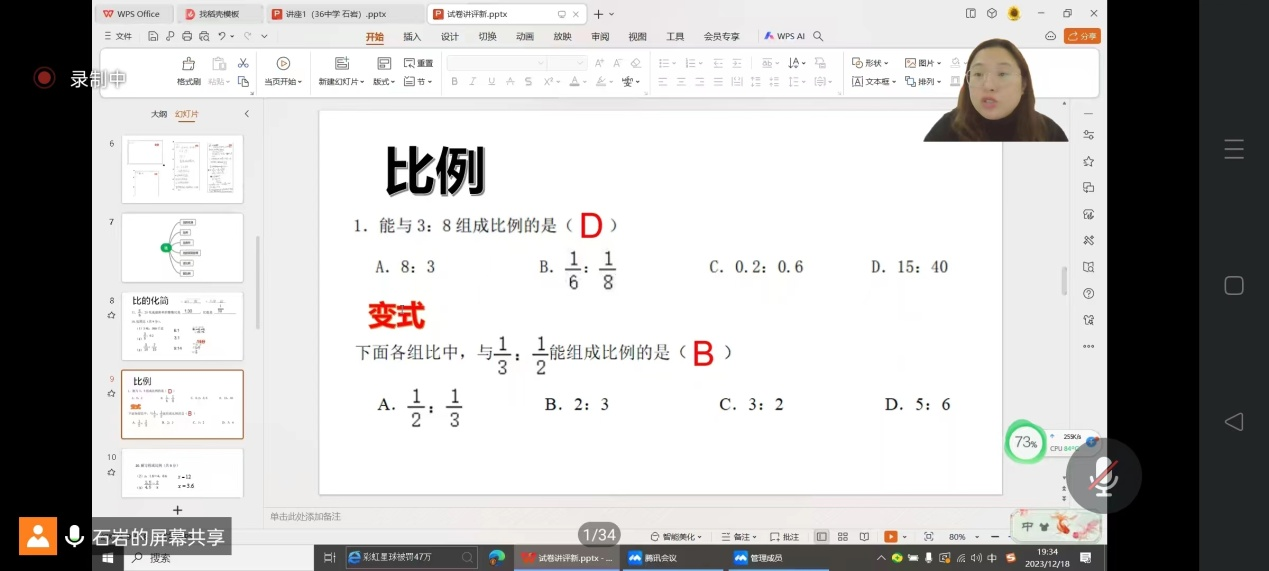Click the orange 分享 share button

click(x=1082, y=36)
